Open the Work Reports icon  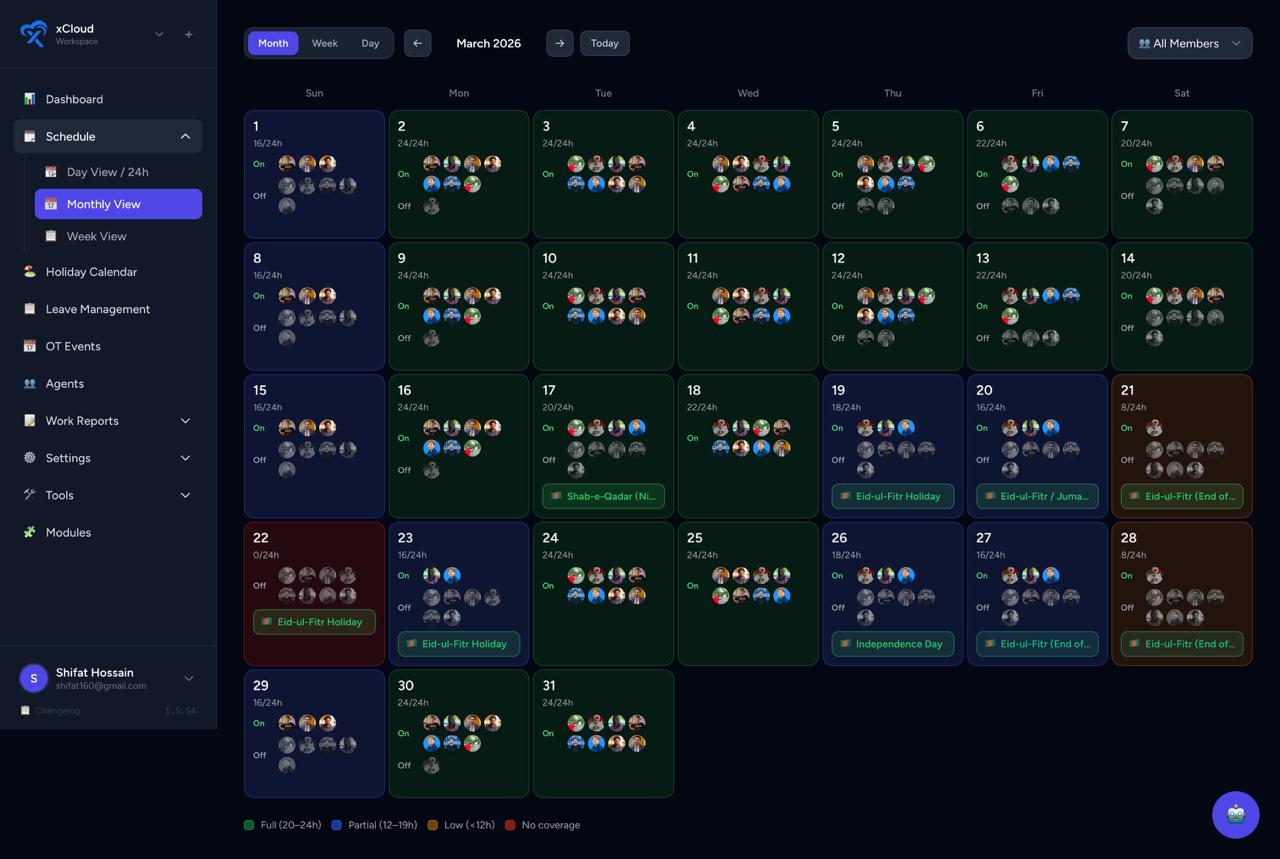[29, 420]
